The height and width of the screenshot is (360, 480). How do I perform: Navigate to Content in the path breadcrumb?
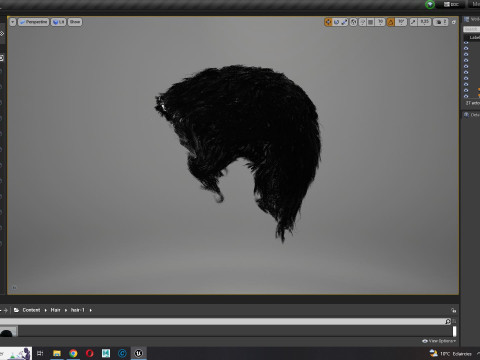coord(31,310)
